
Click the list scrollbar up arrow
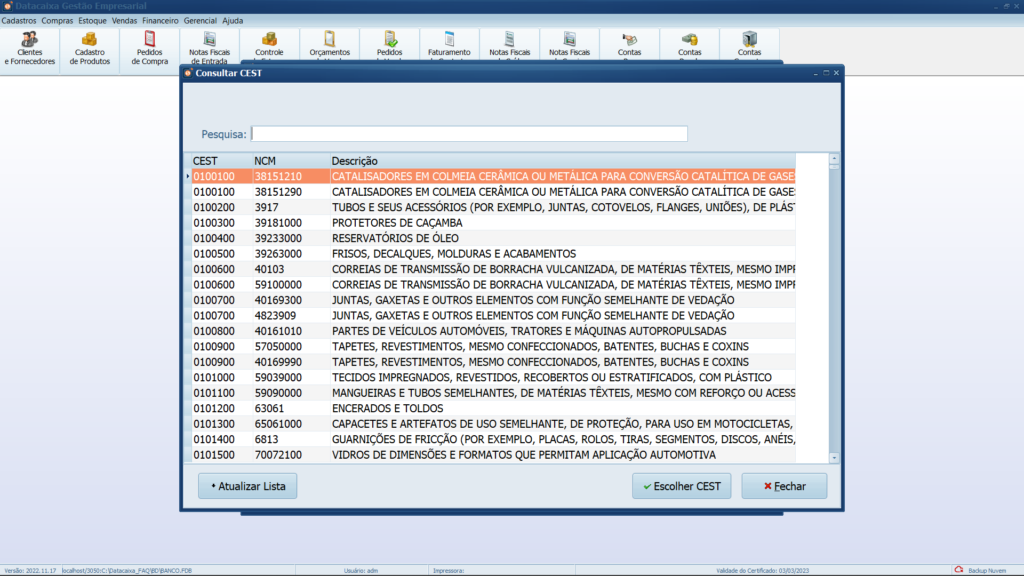coord(834,159)
